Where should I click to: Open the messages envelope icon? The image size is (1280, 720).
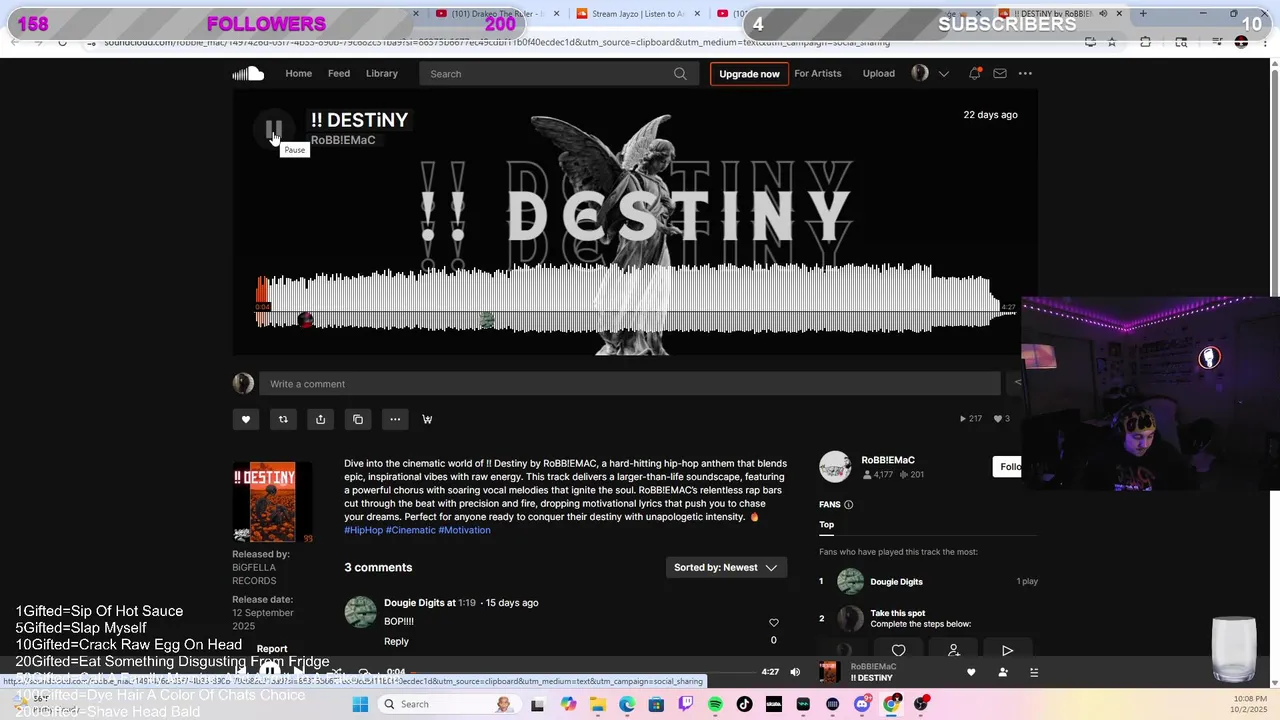pyautogui.click(x=1000, y=73)
